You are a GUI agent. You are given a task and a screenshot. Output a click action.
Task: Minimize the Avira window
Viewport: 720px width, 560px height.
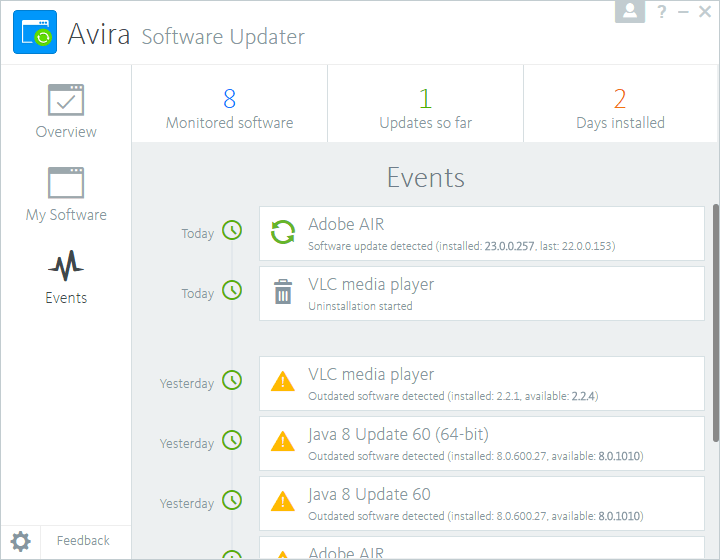tap(683, 12)
